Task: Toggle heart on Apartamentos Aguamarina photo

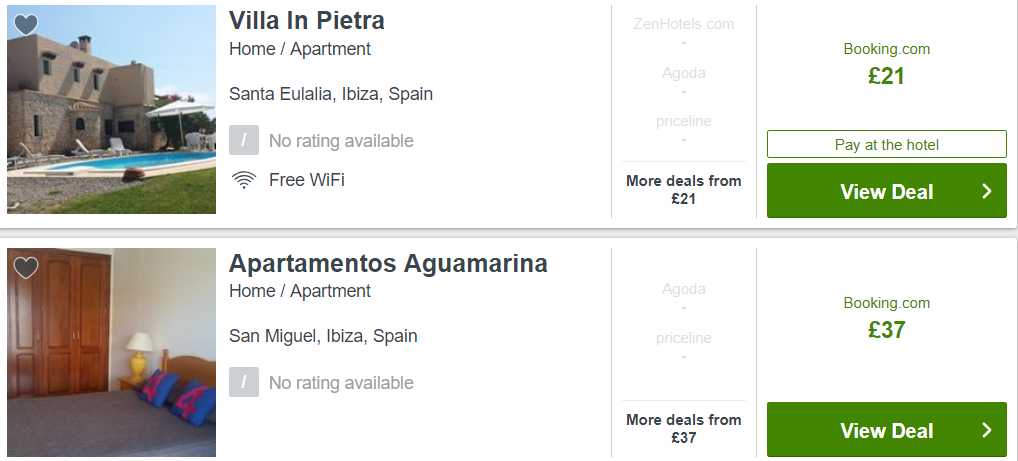Action: [x=26, y=268]
